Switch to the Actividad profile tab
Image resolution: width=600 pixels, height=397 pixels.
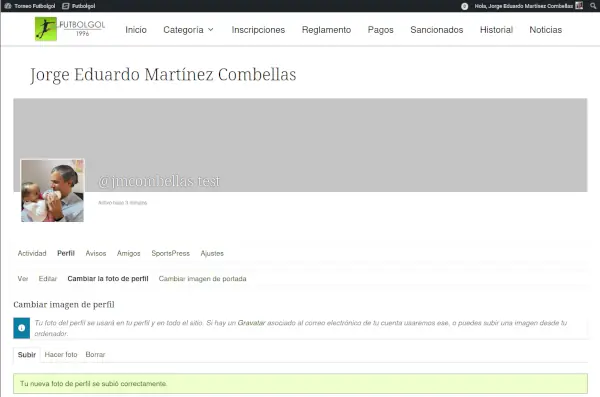pyautogui.click(x=32, y=253)
